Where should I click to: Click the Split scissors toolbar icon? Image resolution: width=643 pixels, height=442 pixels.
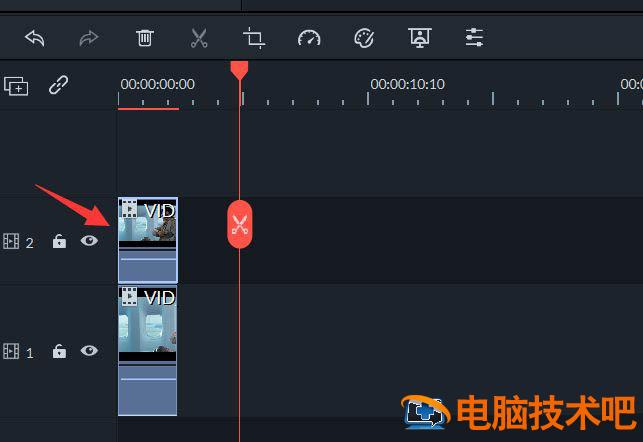pyautogui.click(x=199, y=38)
